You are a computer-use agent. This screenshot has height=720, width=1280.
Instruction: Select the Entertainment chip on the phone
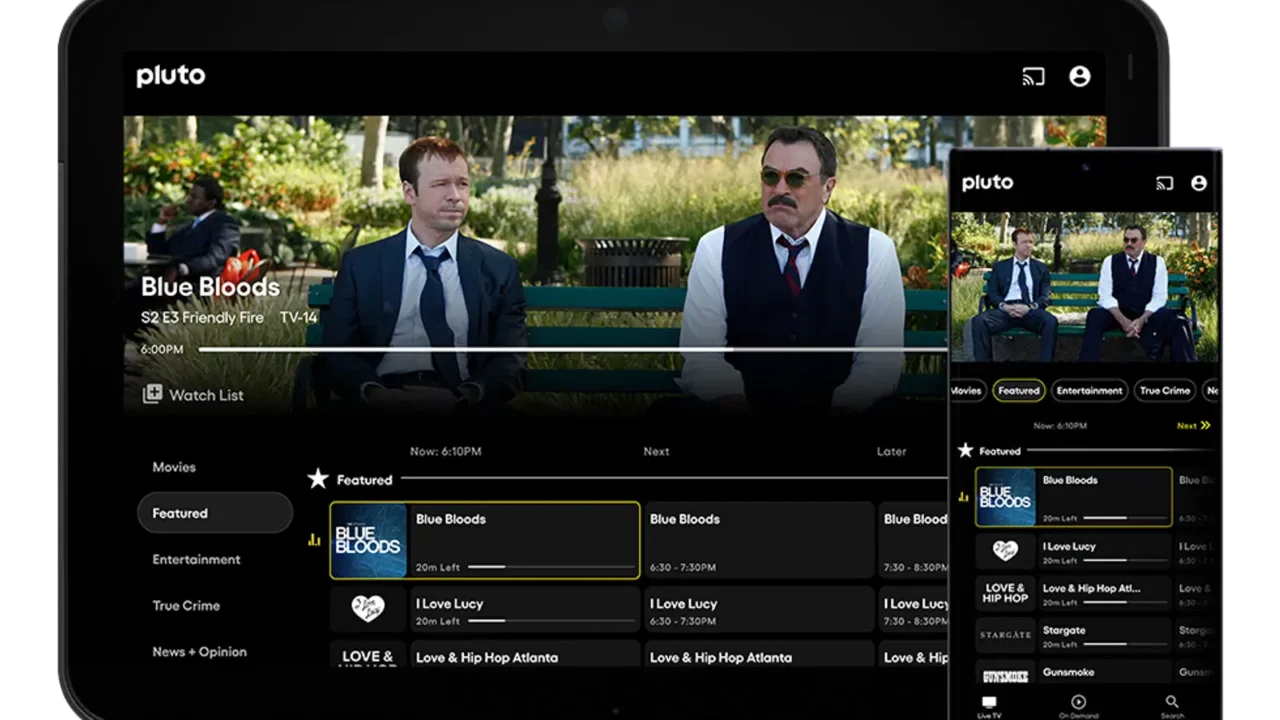click(x=1090, y=391)
